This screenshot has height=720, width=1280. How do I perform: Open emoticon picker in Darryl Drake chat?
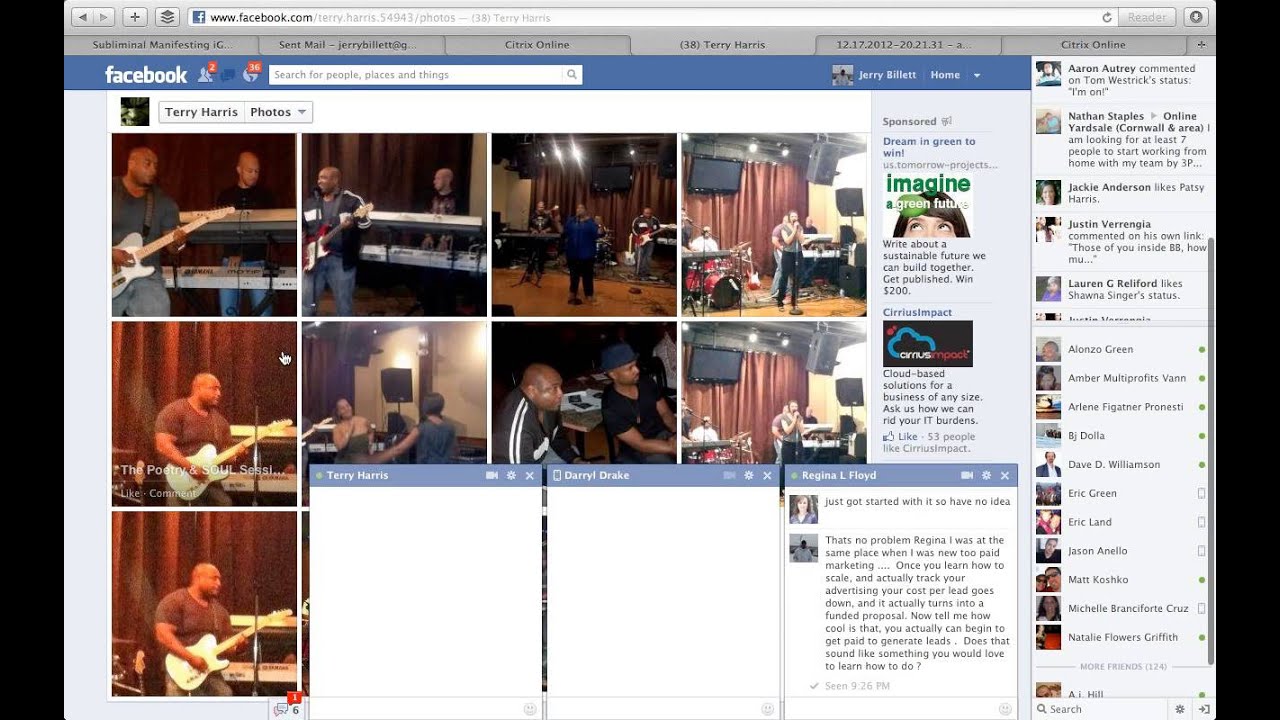[x=767, y=709]
